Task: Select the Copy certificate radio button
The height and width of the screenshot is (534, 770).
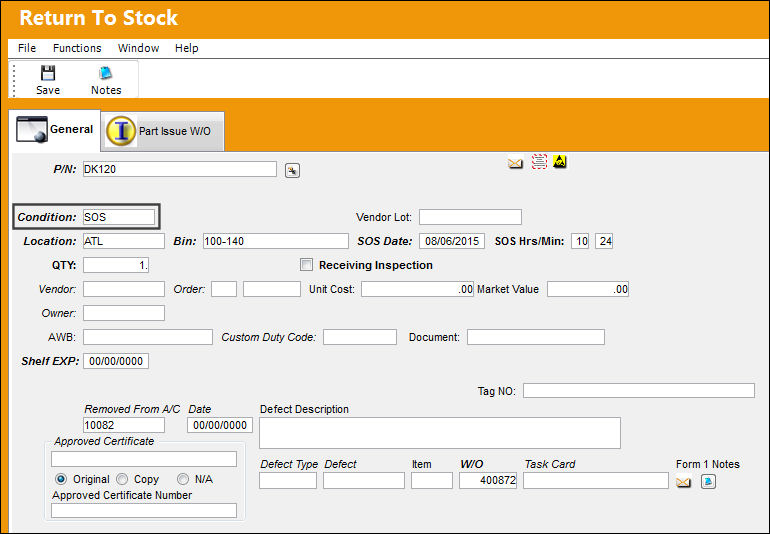Action: [x=122, y=479]
